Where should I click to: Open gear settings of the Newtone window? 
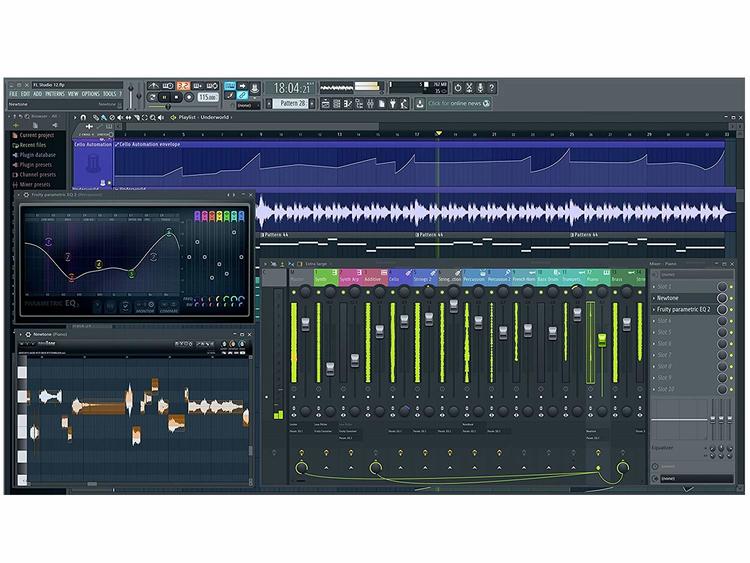point(28,334)
